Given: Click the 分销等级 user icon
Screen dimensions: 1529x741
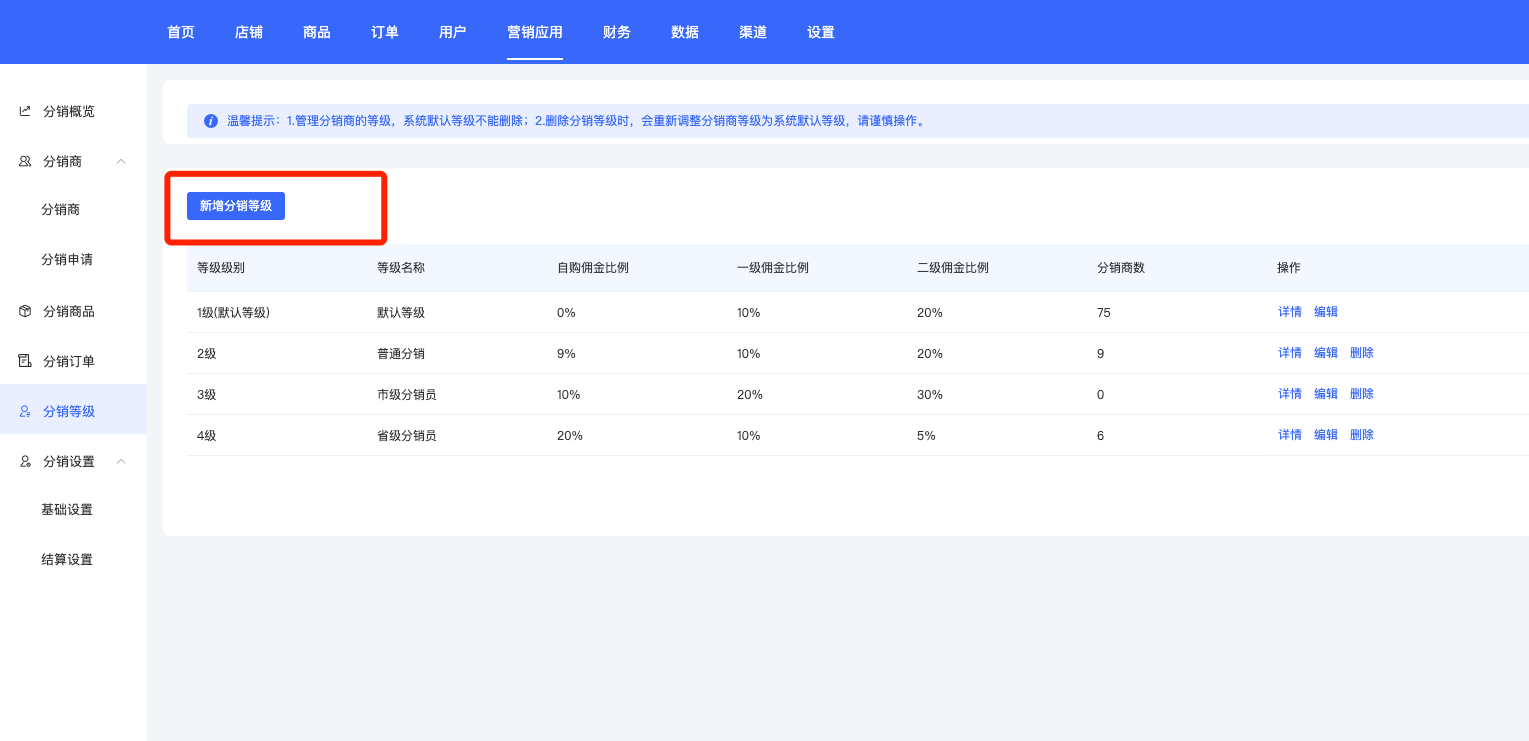Looking at the screenshot, I should [x=25, y=411].
